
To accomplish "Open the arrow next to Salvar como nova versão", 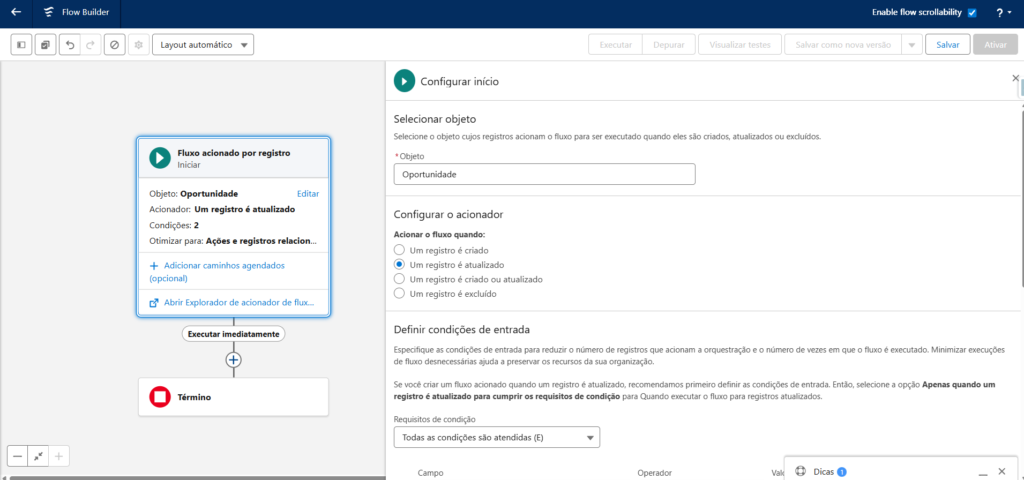I will 911,45.
